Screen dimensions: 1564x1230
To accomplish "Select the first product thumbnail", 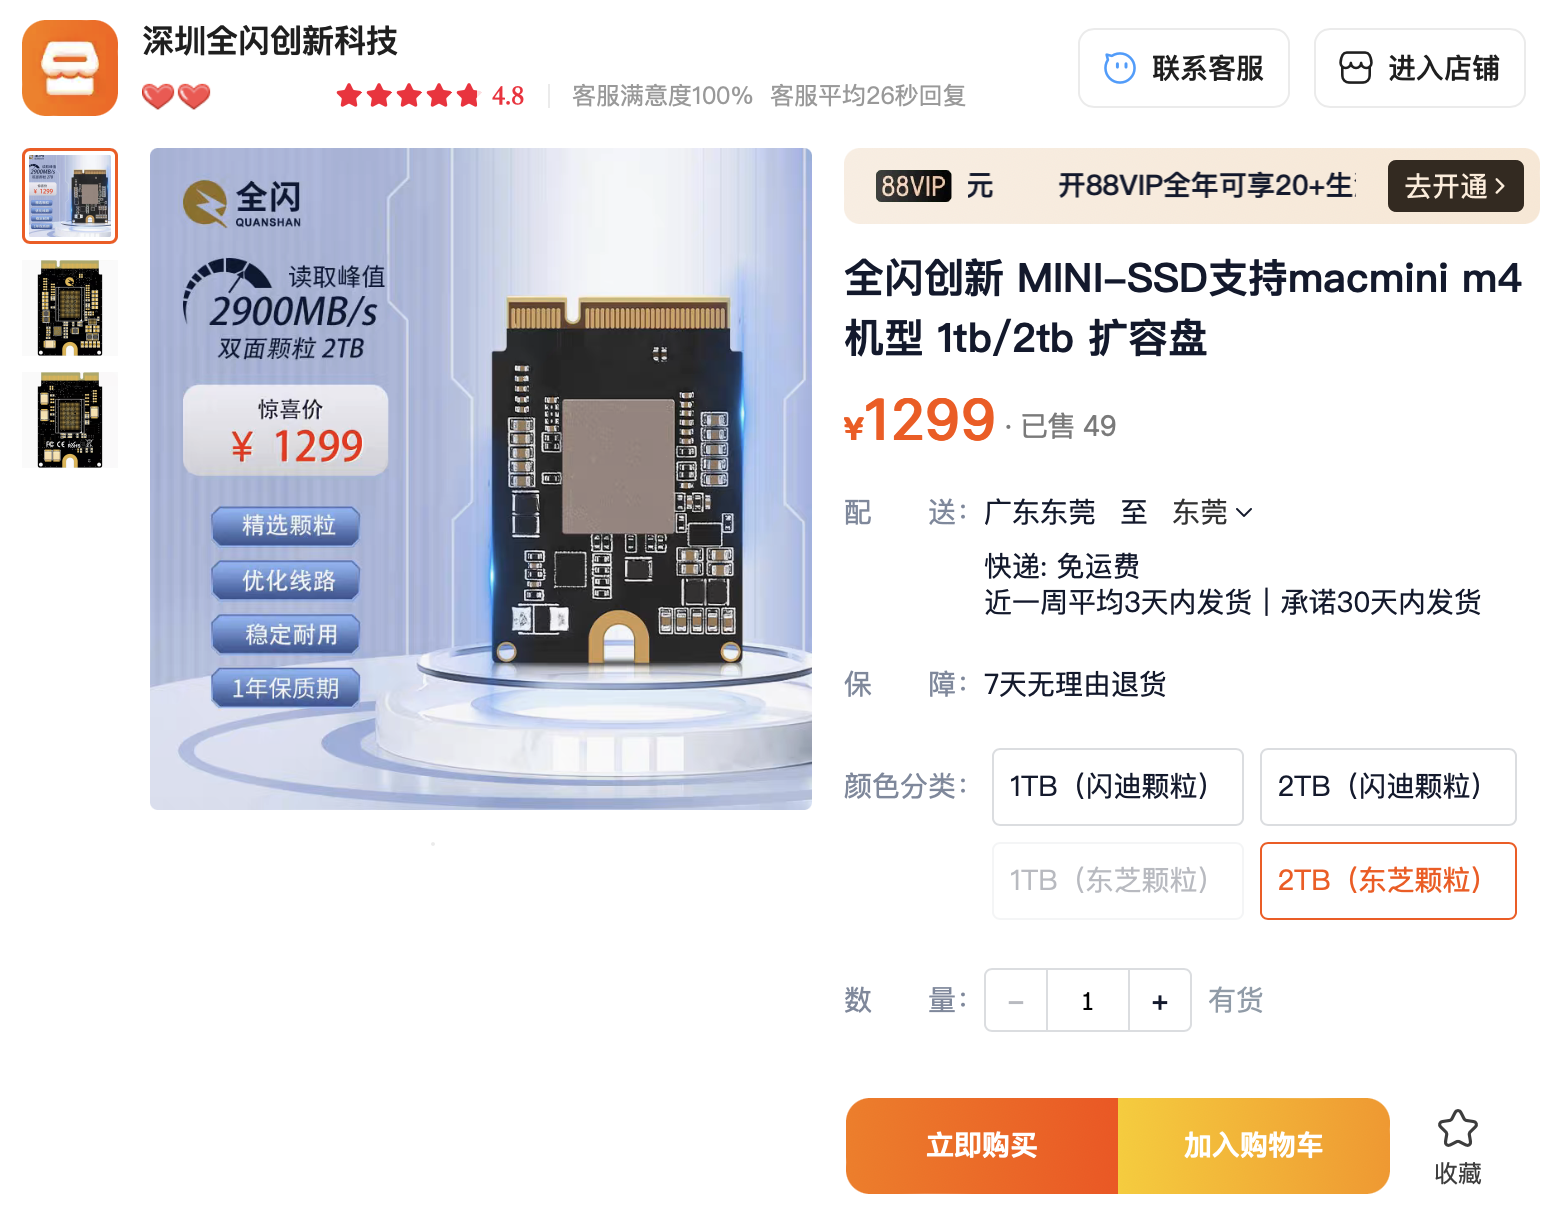I will click(70, 196).
